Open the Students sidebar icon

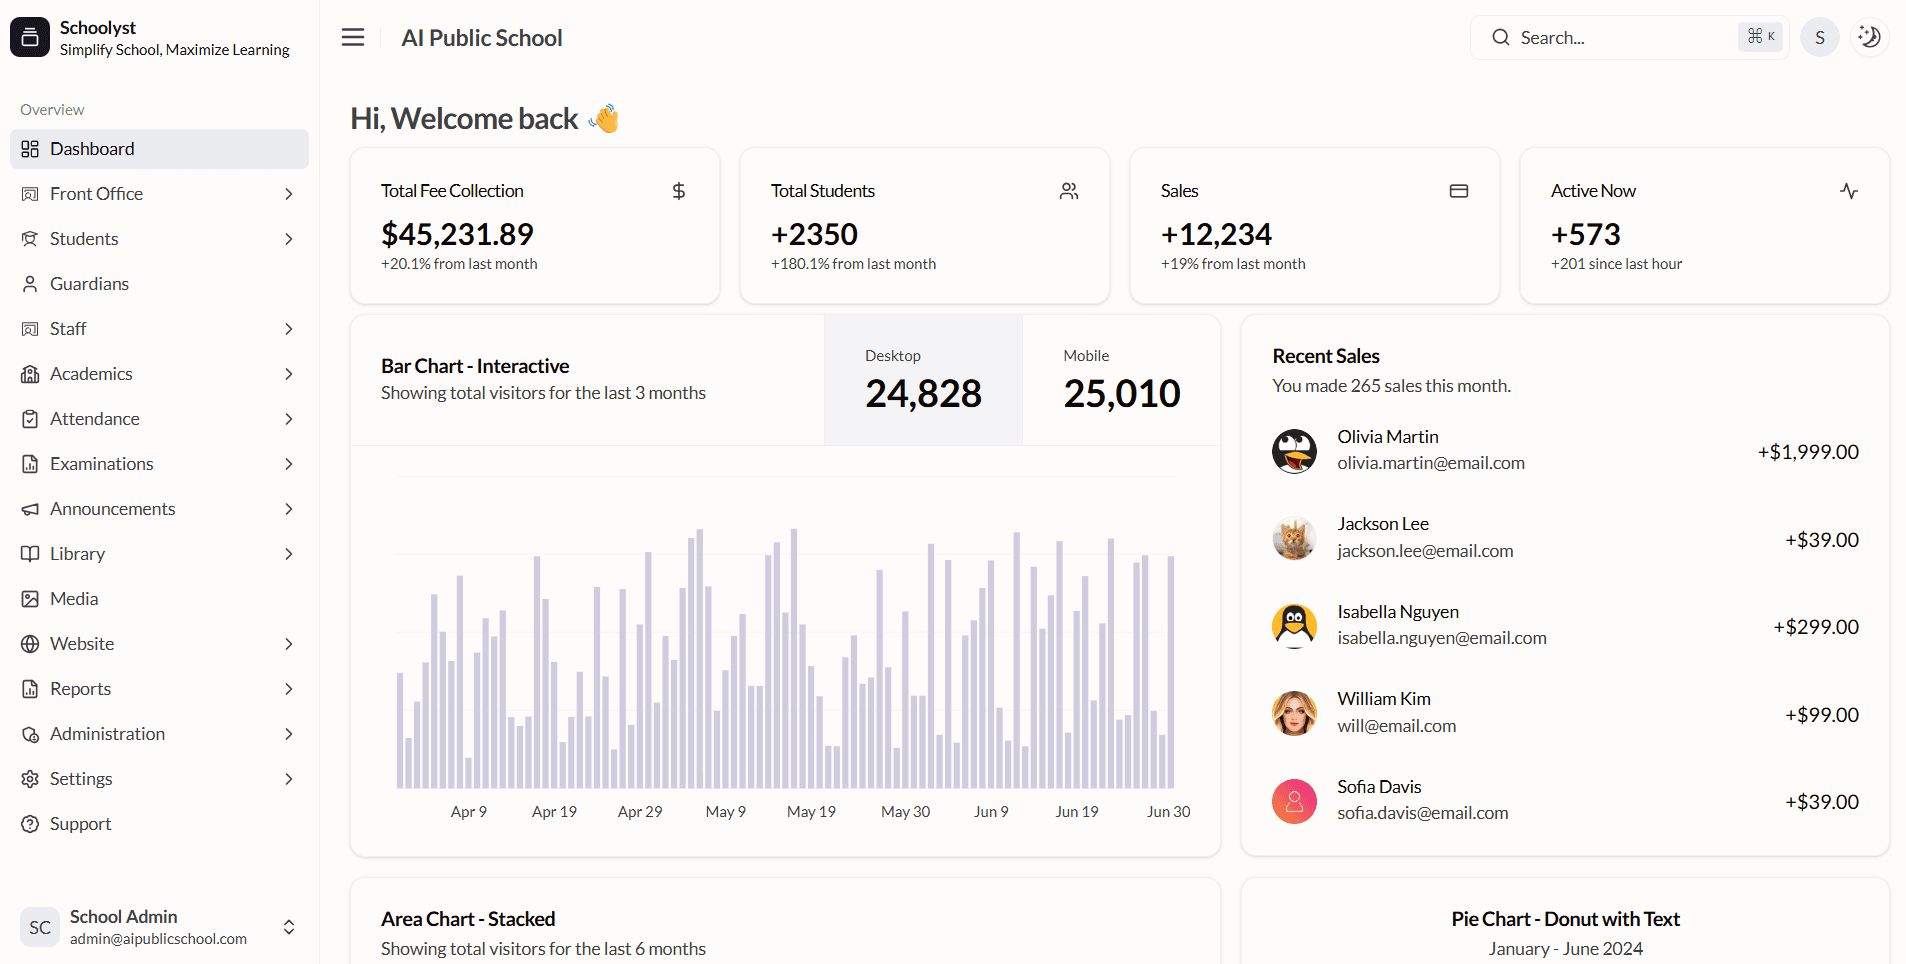[31, 238]
